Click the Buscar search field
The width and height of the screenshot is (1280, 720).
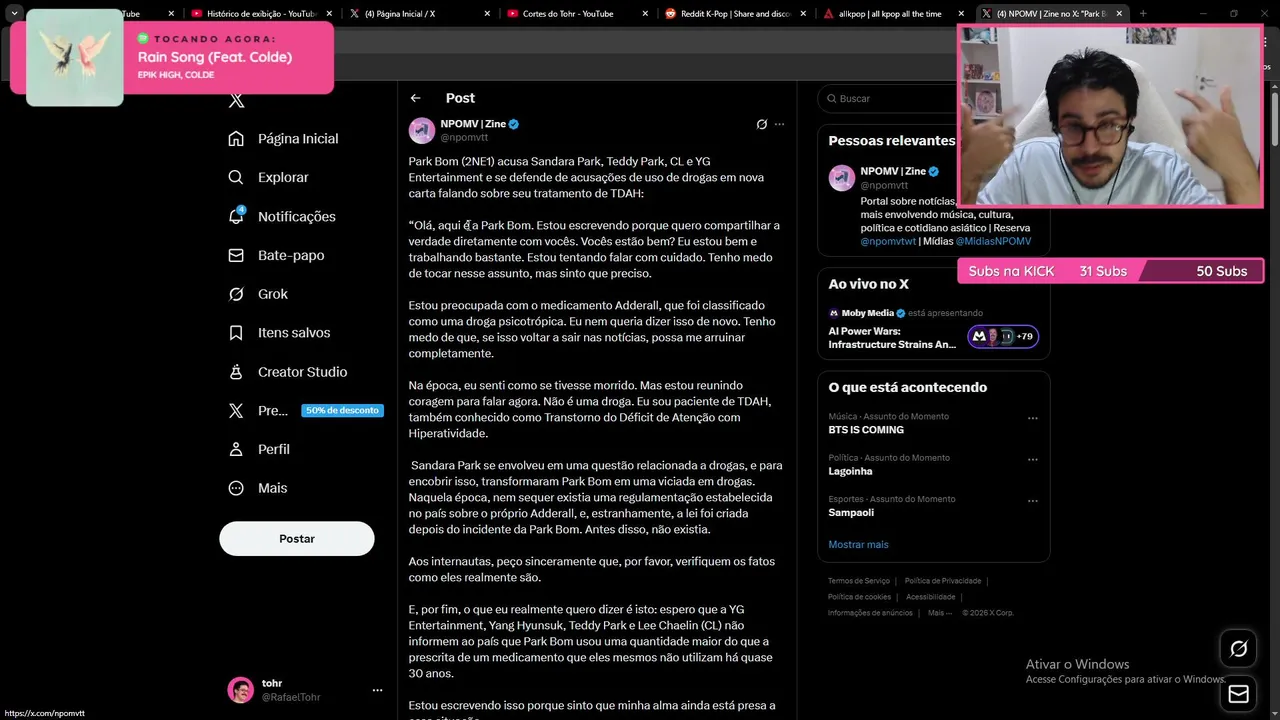[x=890, y=99]
